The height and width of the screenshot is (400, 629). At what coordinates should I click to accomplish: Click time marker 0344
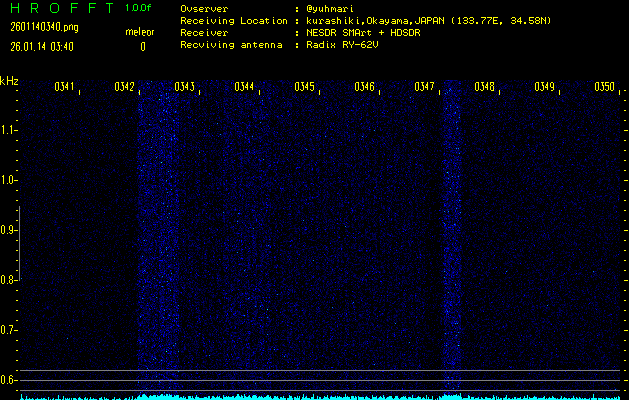pos(244,86)
